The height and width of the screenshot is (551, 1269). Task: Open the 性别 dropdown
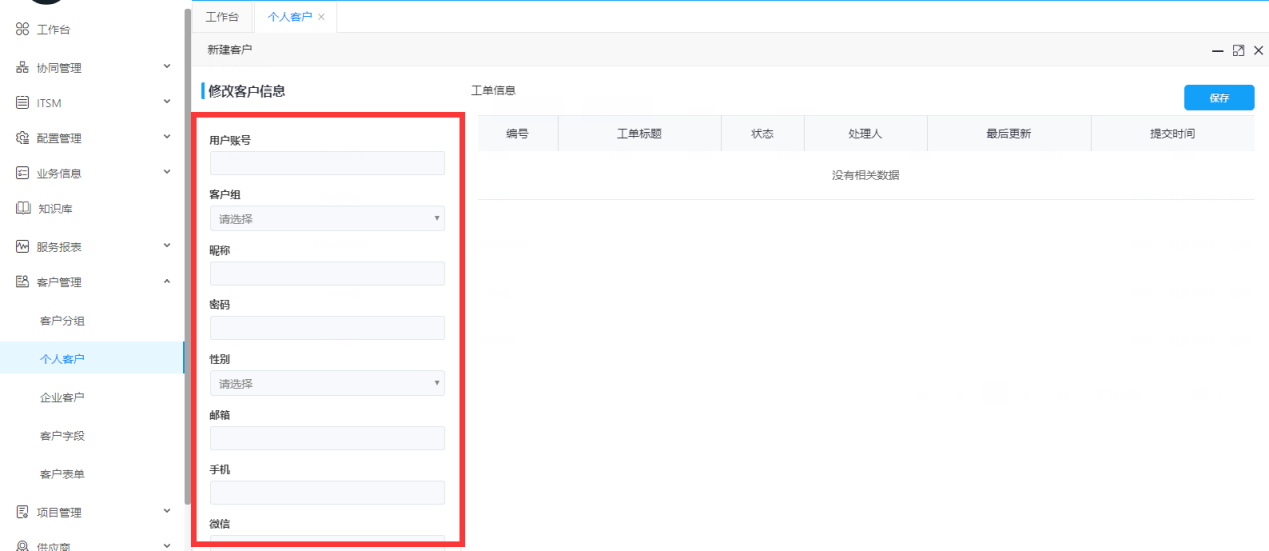pyautogui.click(x=327, y=383)
